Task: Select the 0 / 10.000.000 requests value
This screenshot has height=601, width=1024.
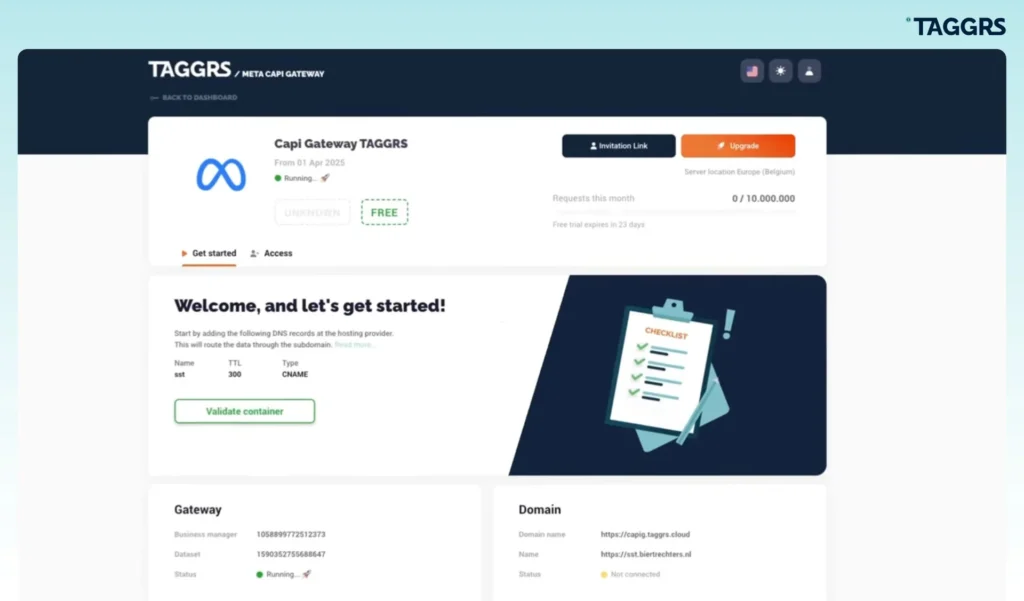Action: tap(763, 199)
